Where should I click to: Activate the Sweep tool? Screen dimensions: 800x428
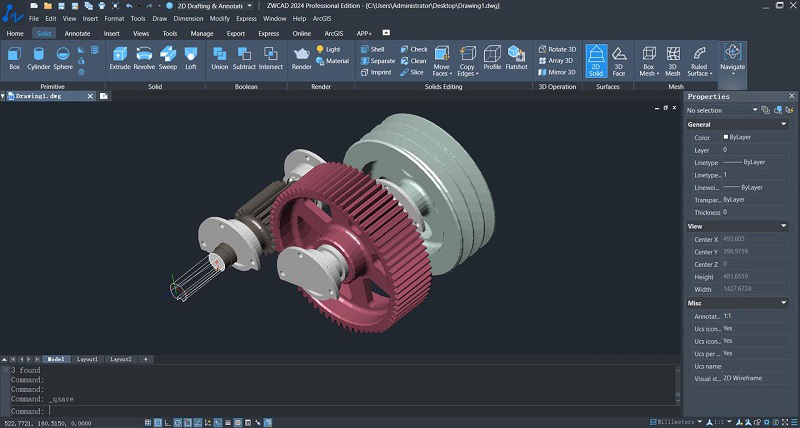(x=168, y=58)
